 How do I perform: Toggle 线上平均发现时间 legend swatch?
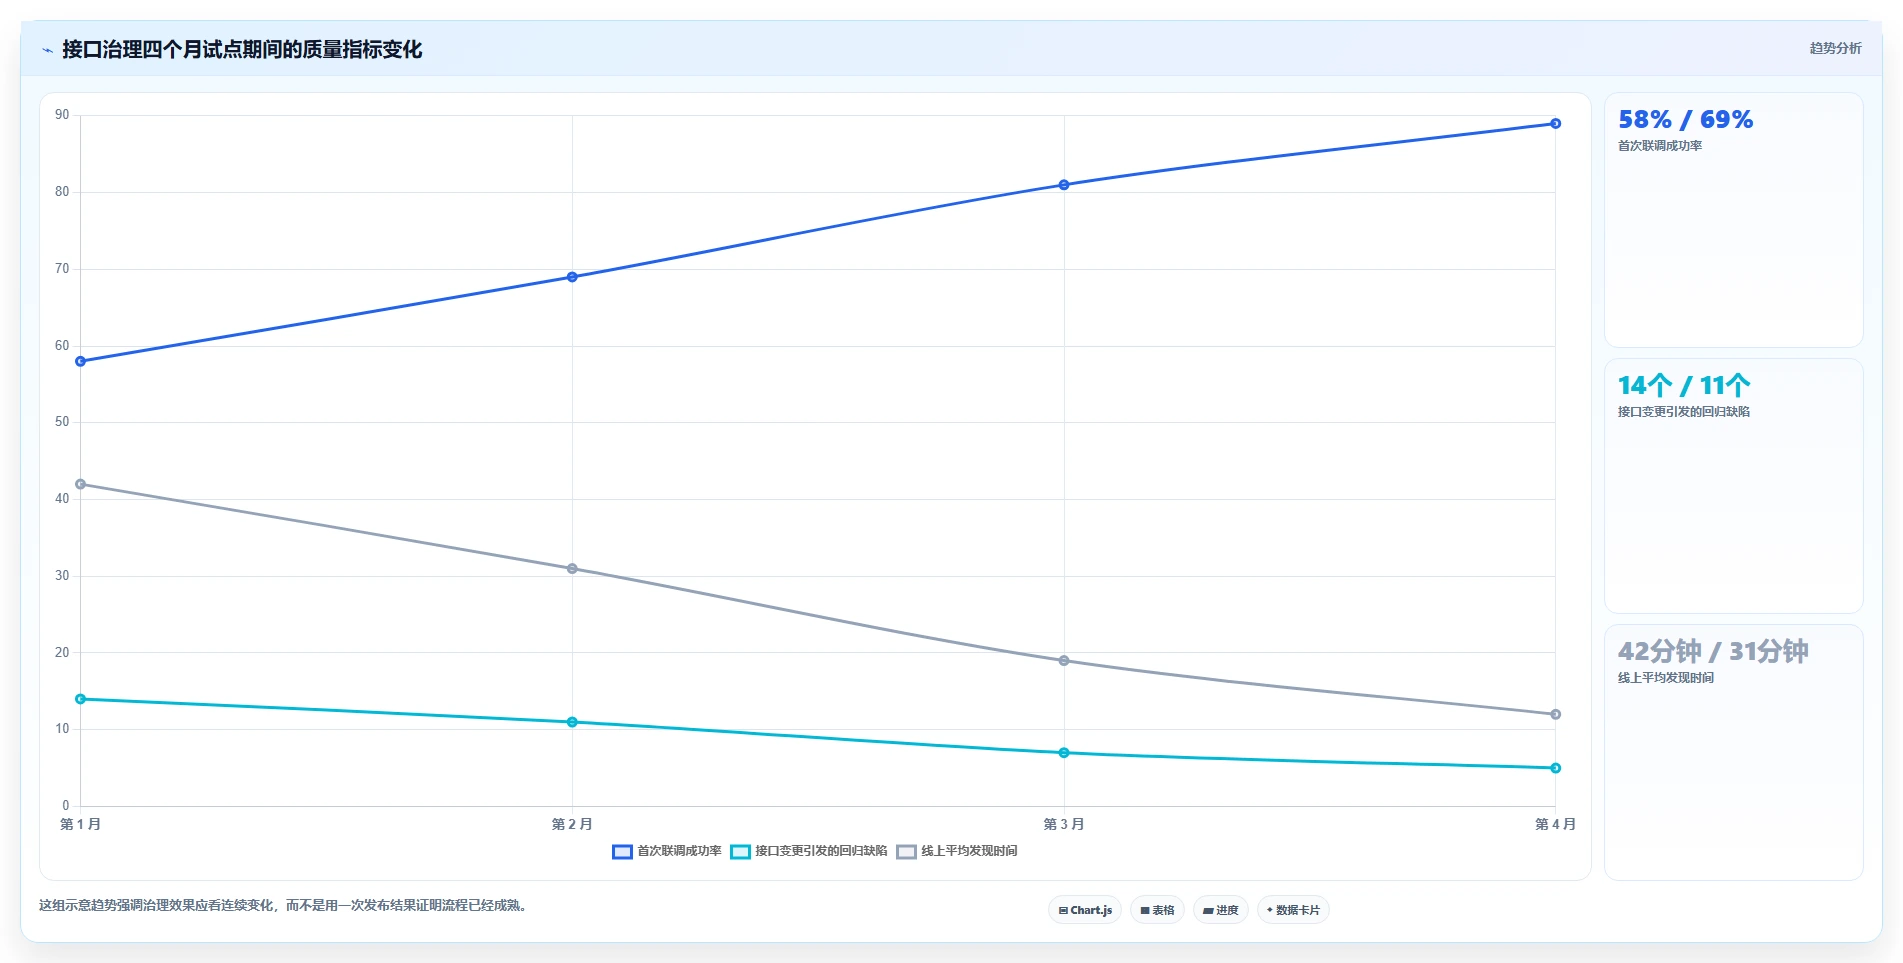pos(906,852)
